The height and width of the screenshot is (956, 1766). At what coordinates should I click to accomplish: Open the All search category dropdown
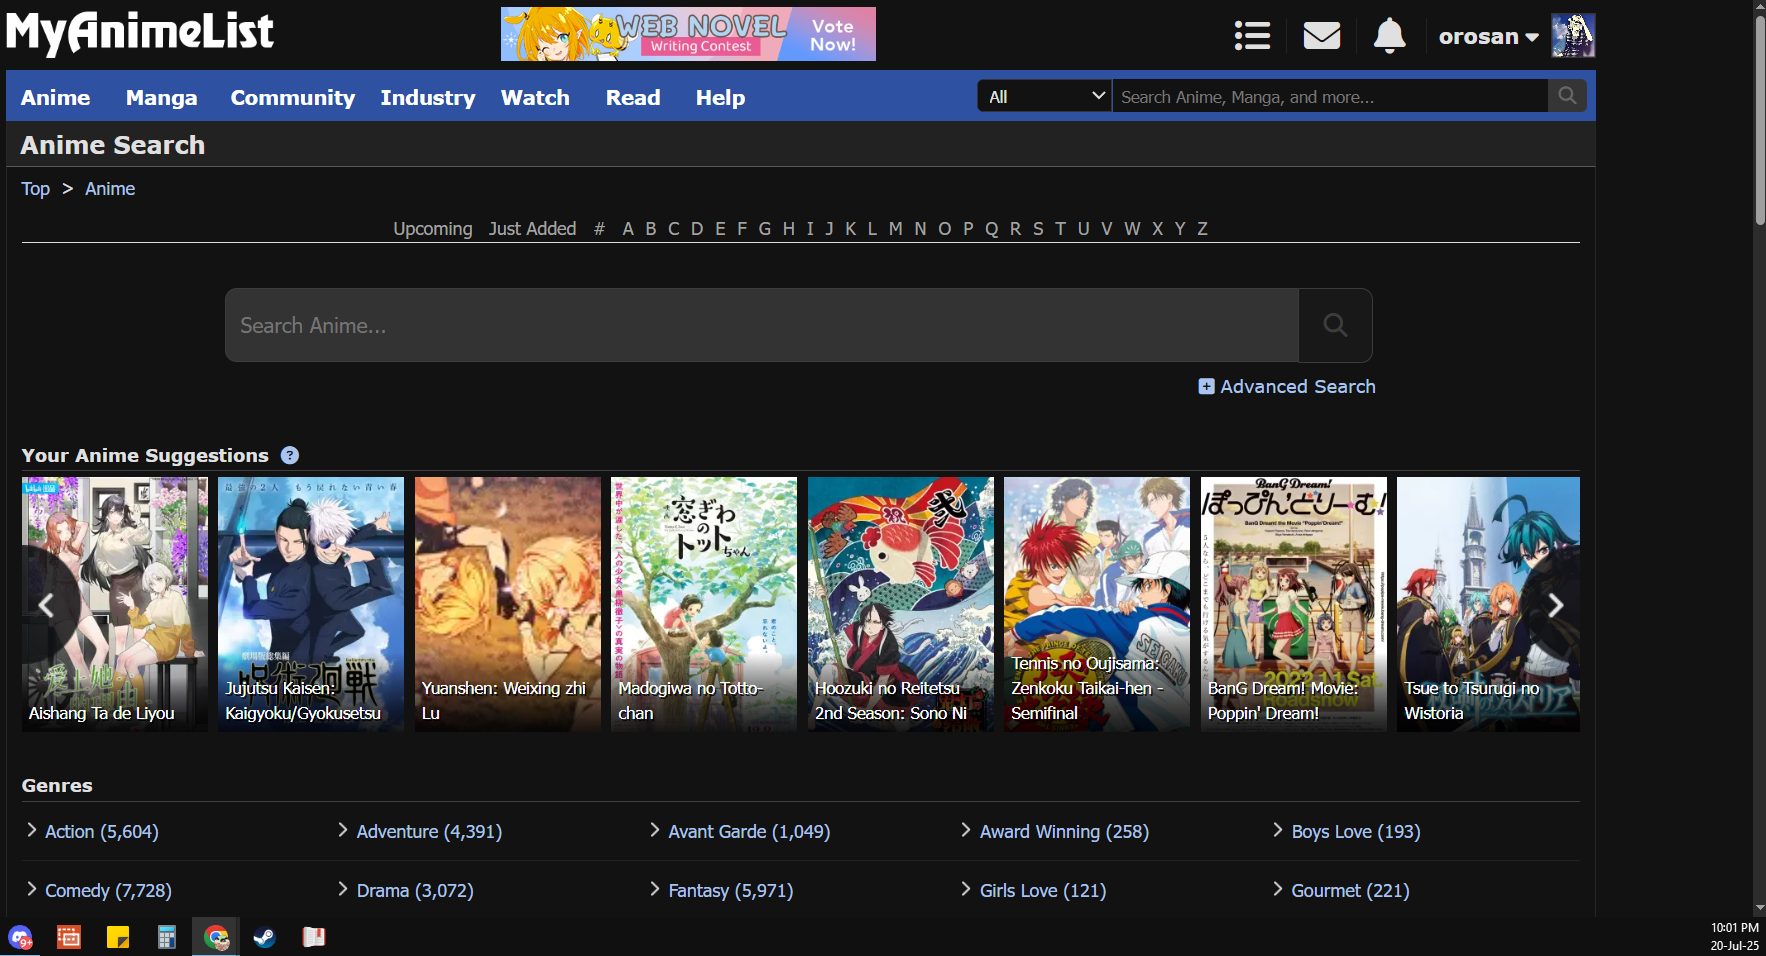pyautogui.click(x=1045, y=96)
